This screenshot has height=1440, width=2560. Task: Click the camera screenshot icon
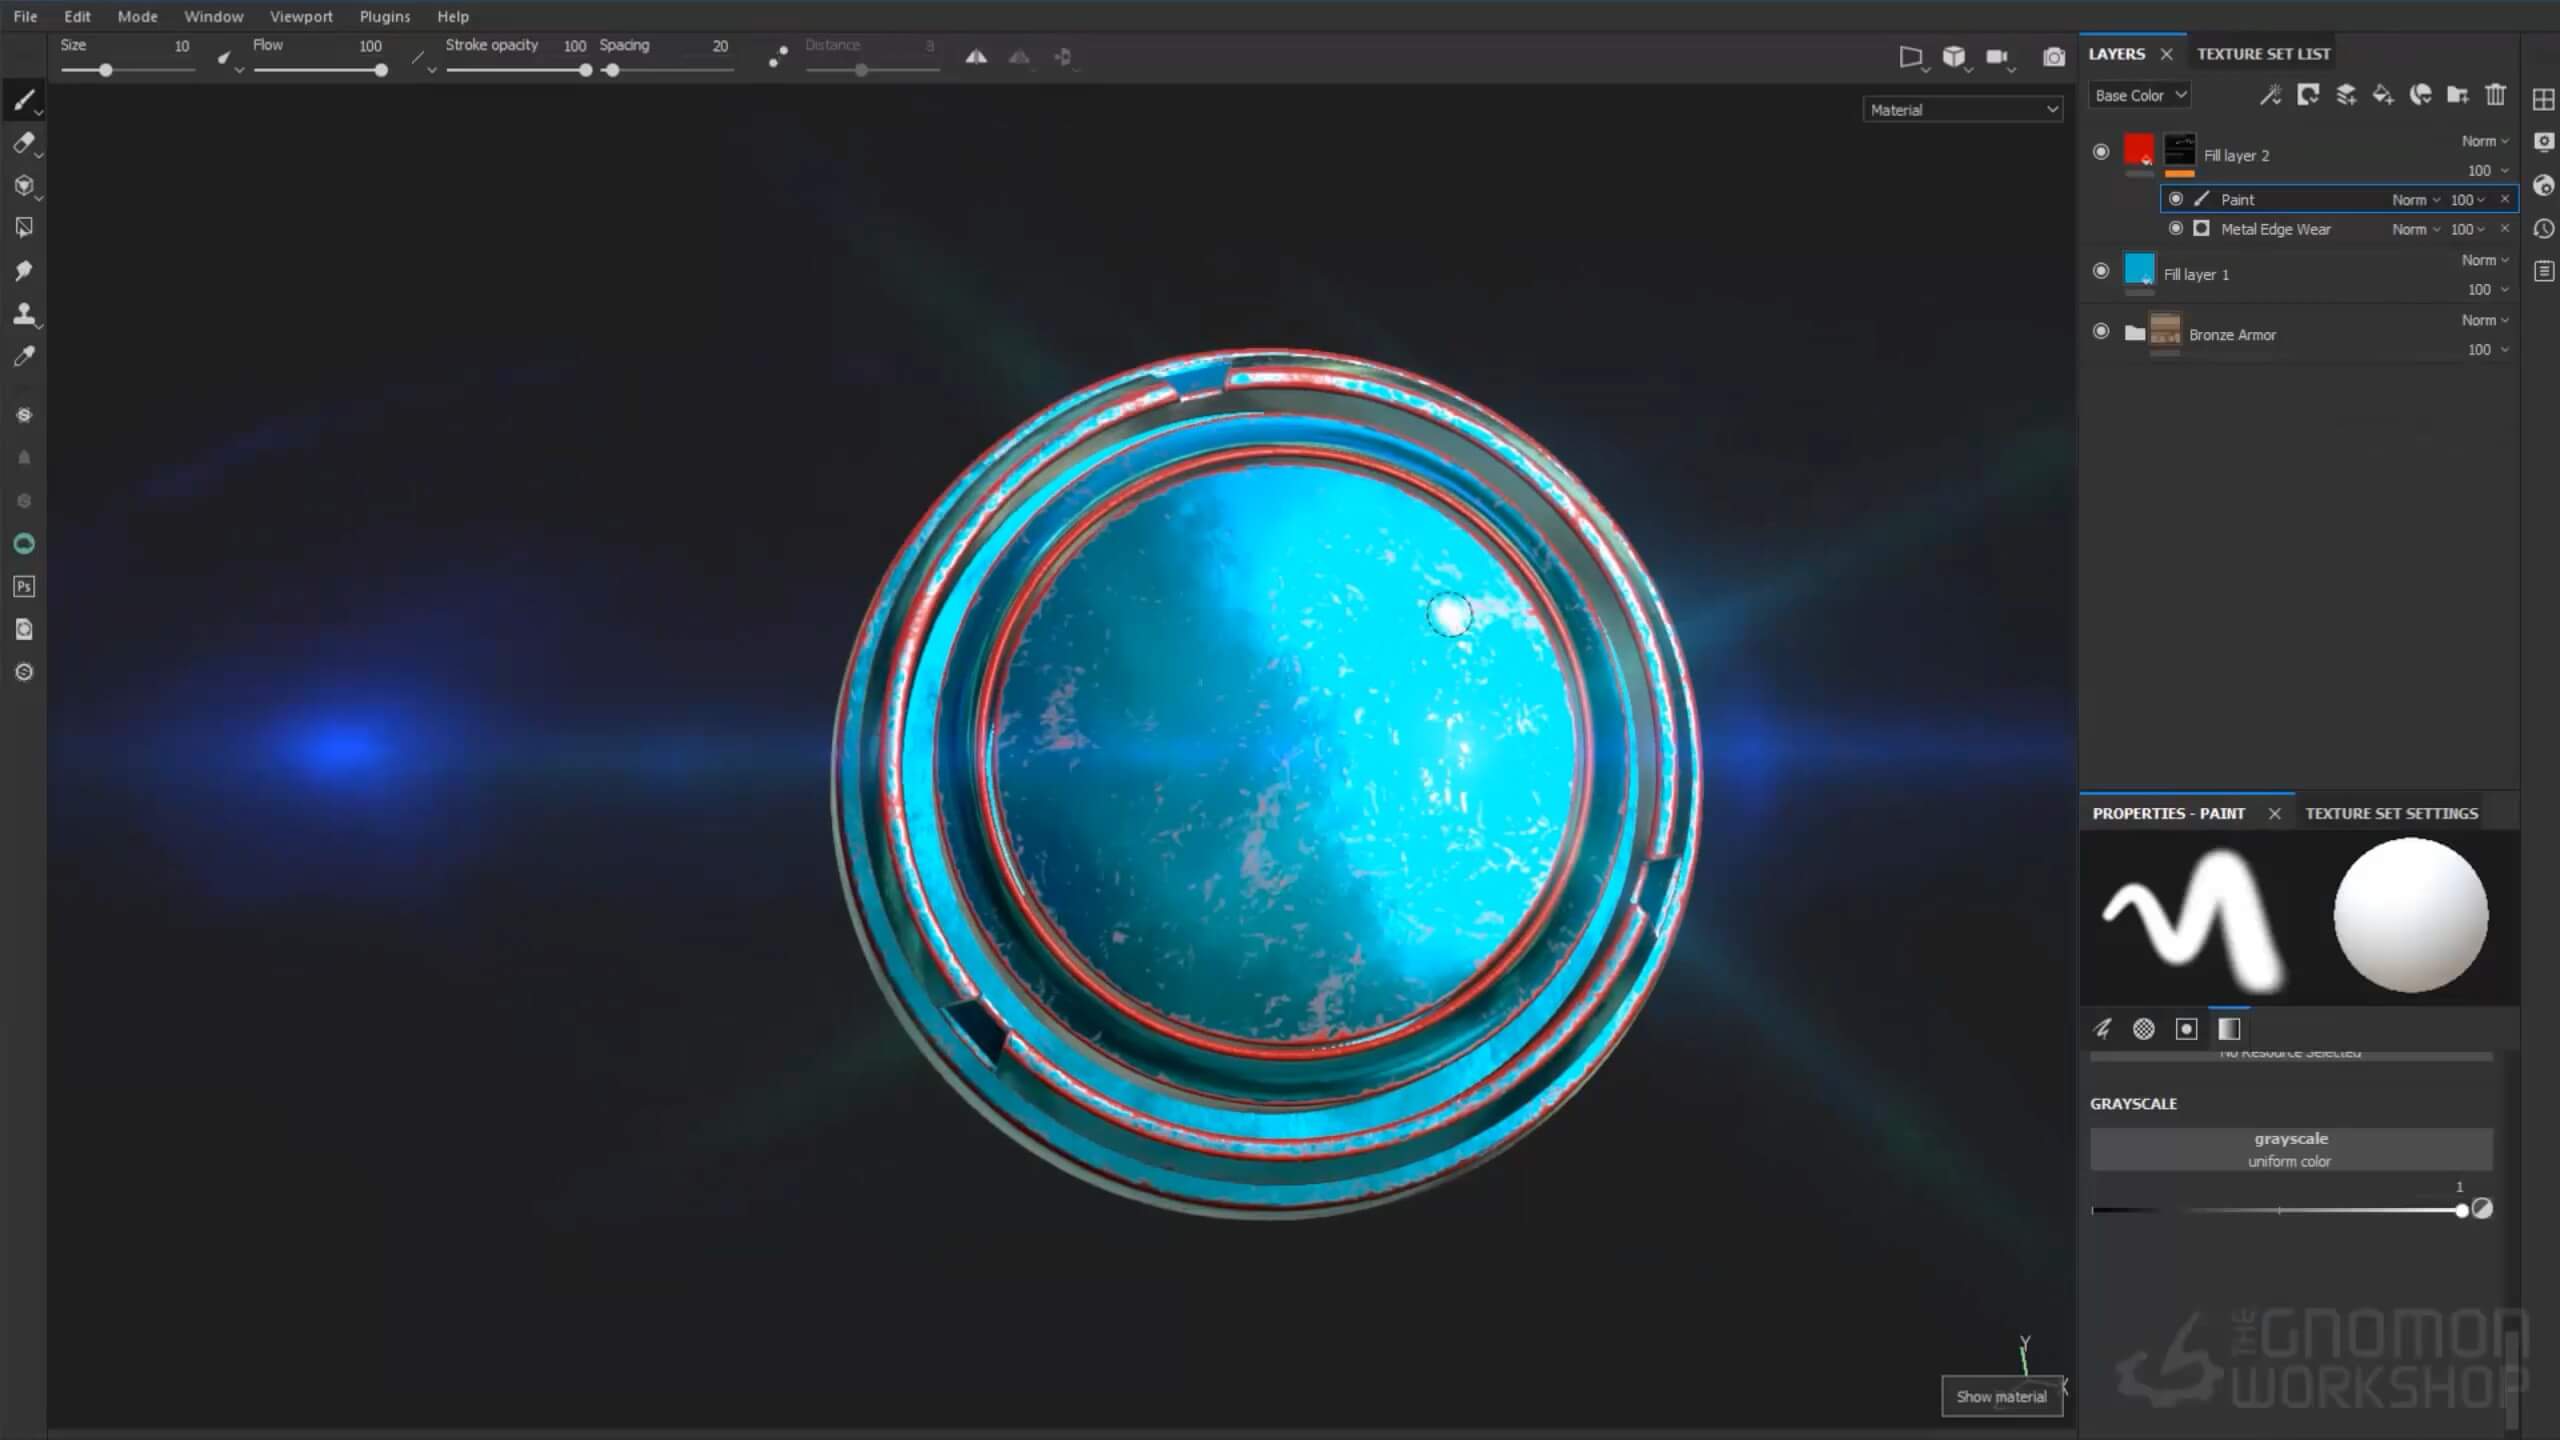tap(2053, 57)
